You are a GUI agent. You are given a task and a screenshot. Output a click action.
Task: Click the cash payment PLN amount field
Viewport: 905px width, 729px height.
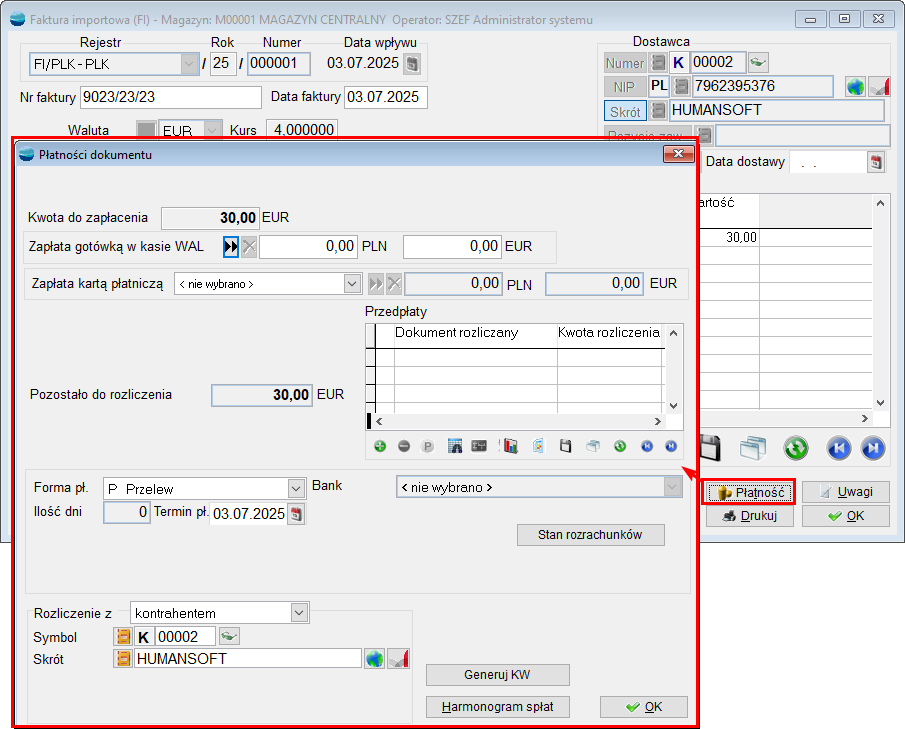coord(308,246)
